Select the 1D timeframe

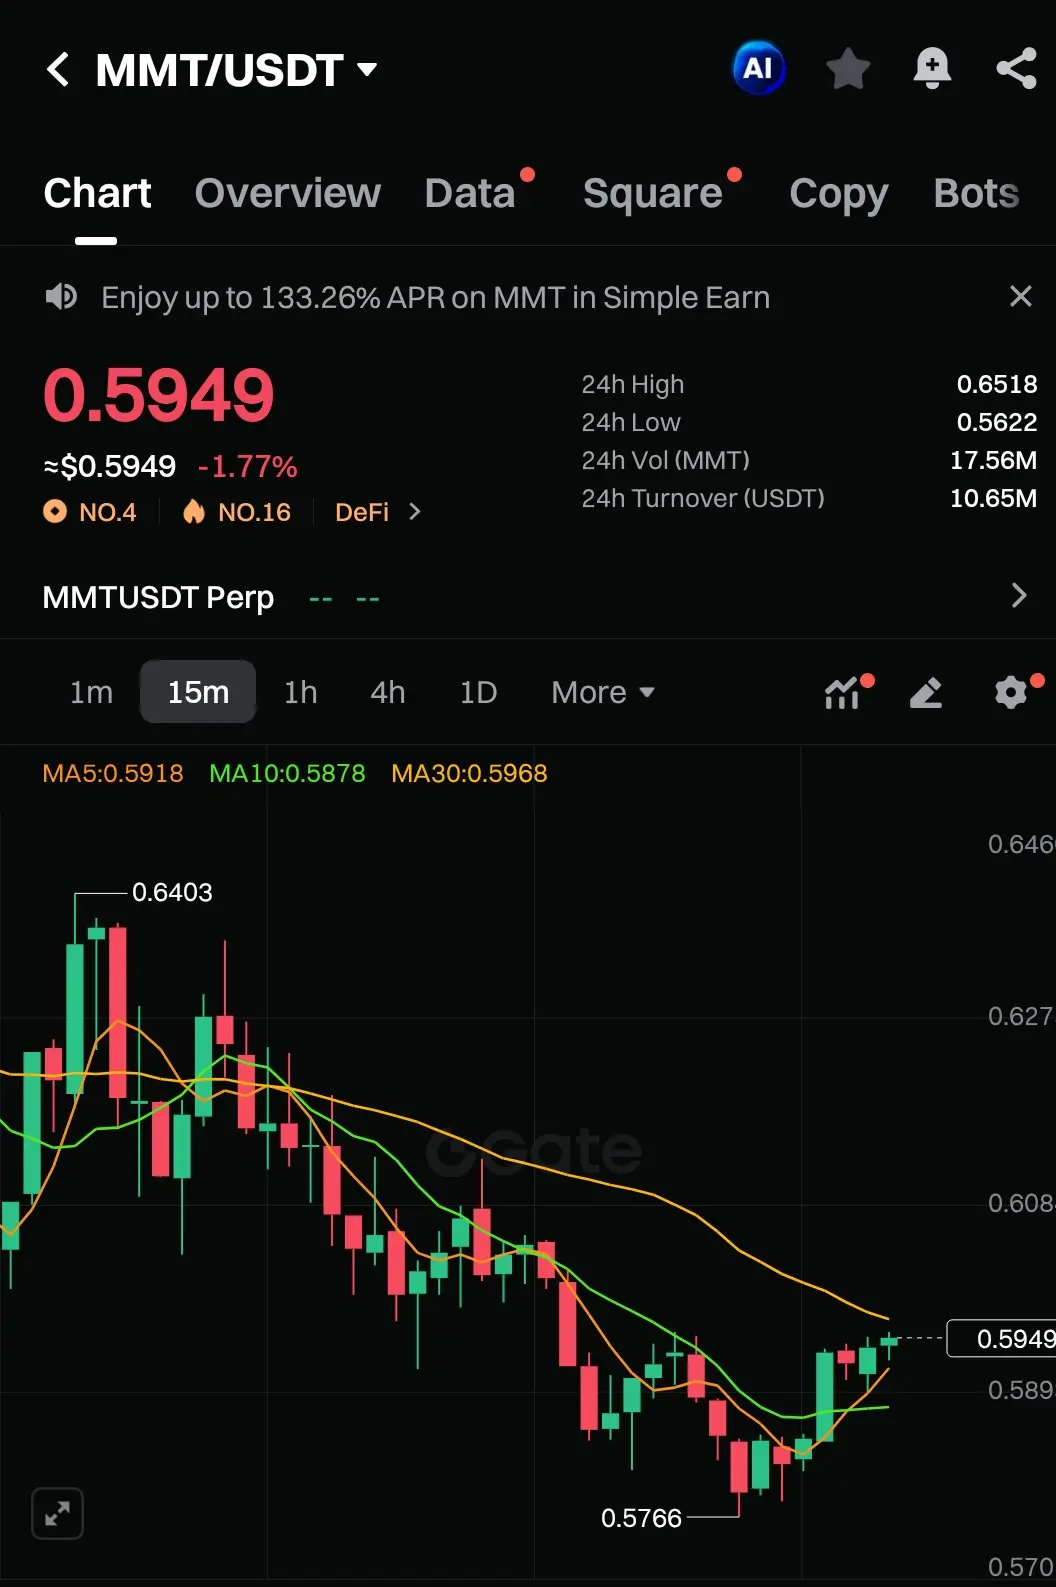coord(478,692)
